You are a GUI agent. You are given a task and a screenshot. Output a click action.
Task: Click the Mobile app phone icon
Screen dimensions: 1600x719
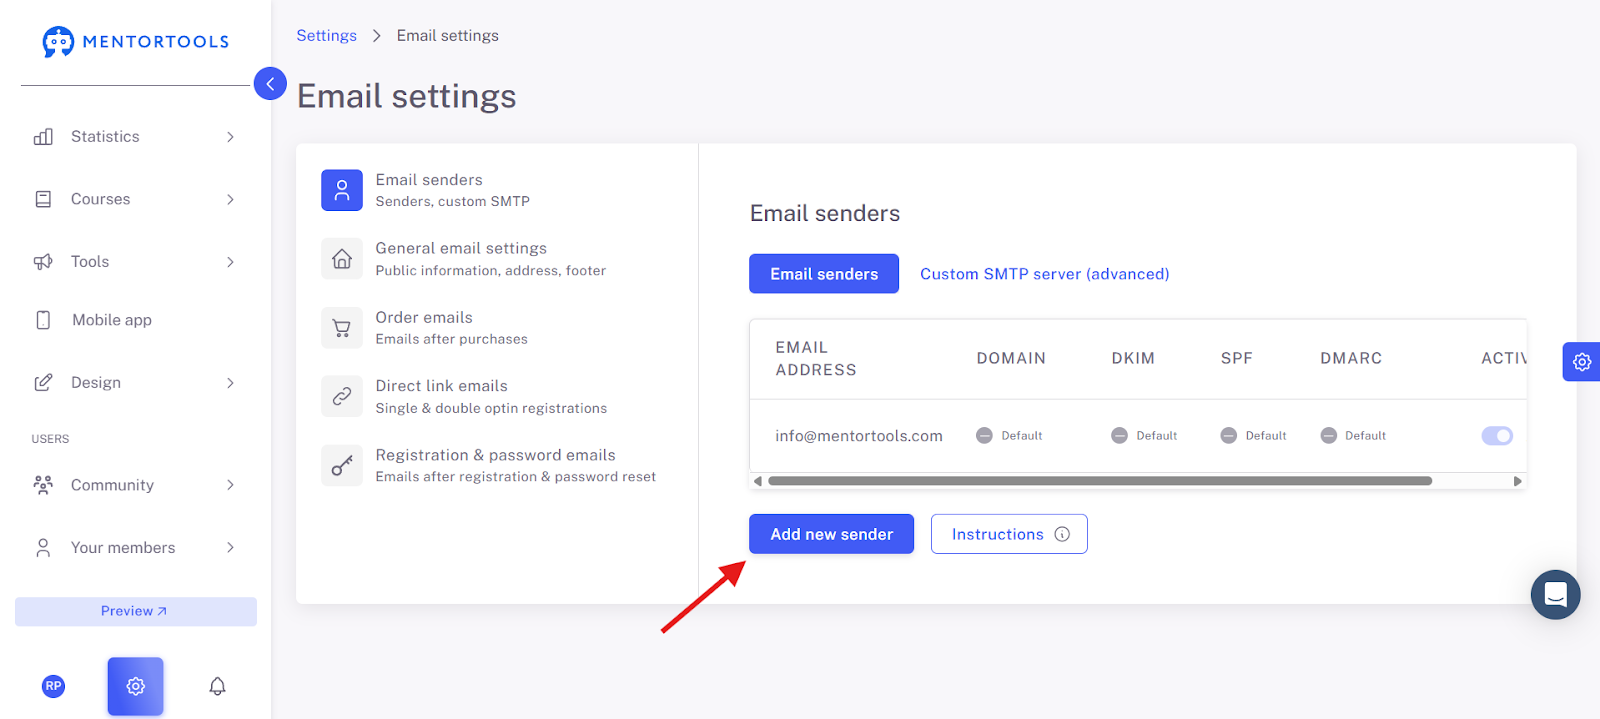43,320
